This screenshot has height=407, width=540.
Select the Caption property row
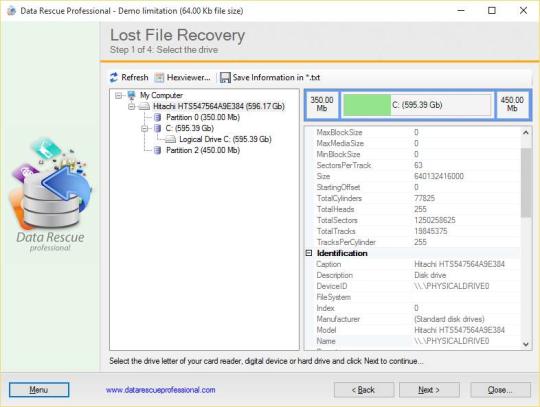click(413, 264)
